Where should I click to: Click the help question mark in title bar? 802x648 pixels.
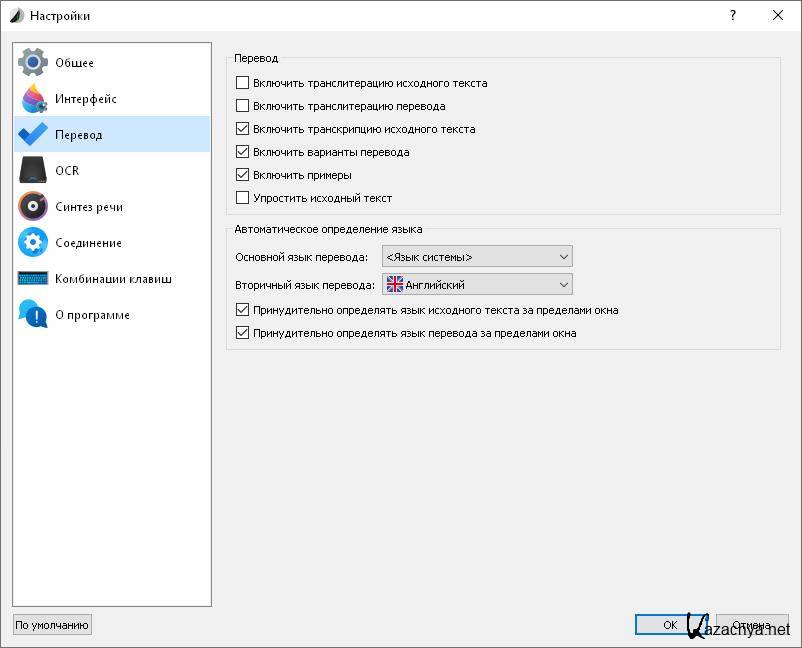point(733,15)
